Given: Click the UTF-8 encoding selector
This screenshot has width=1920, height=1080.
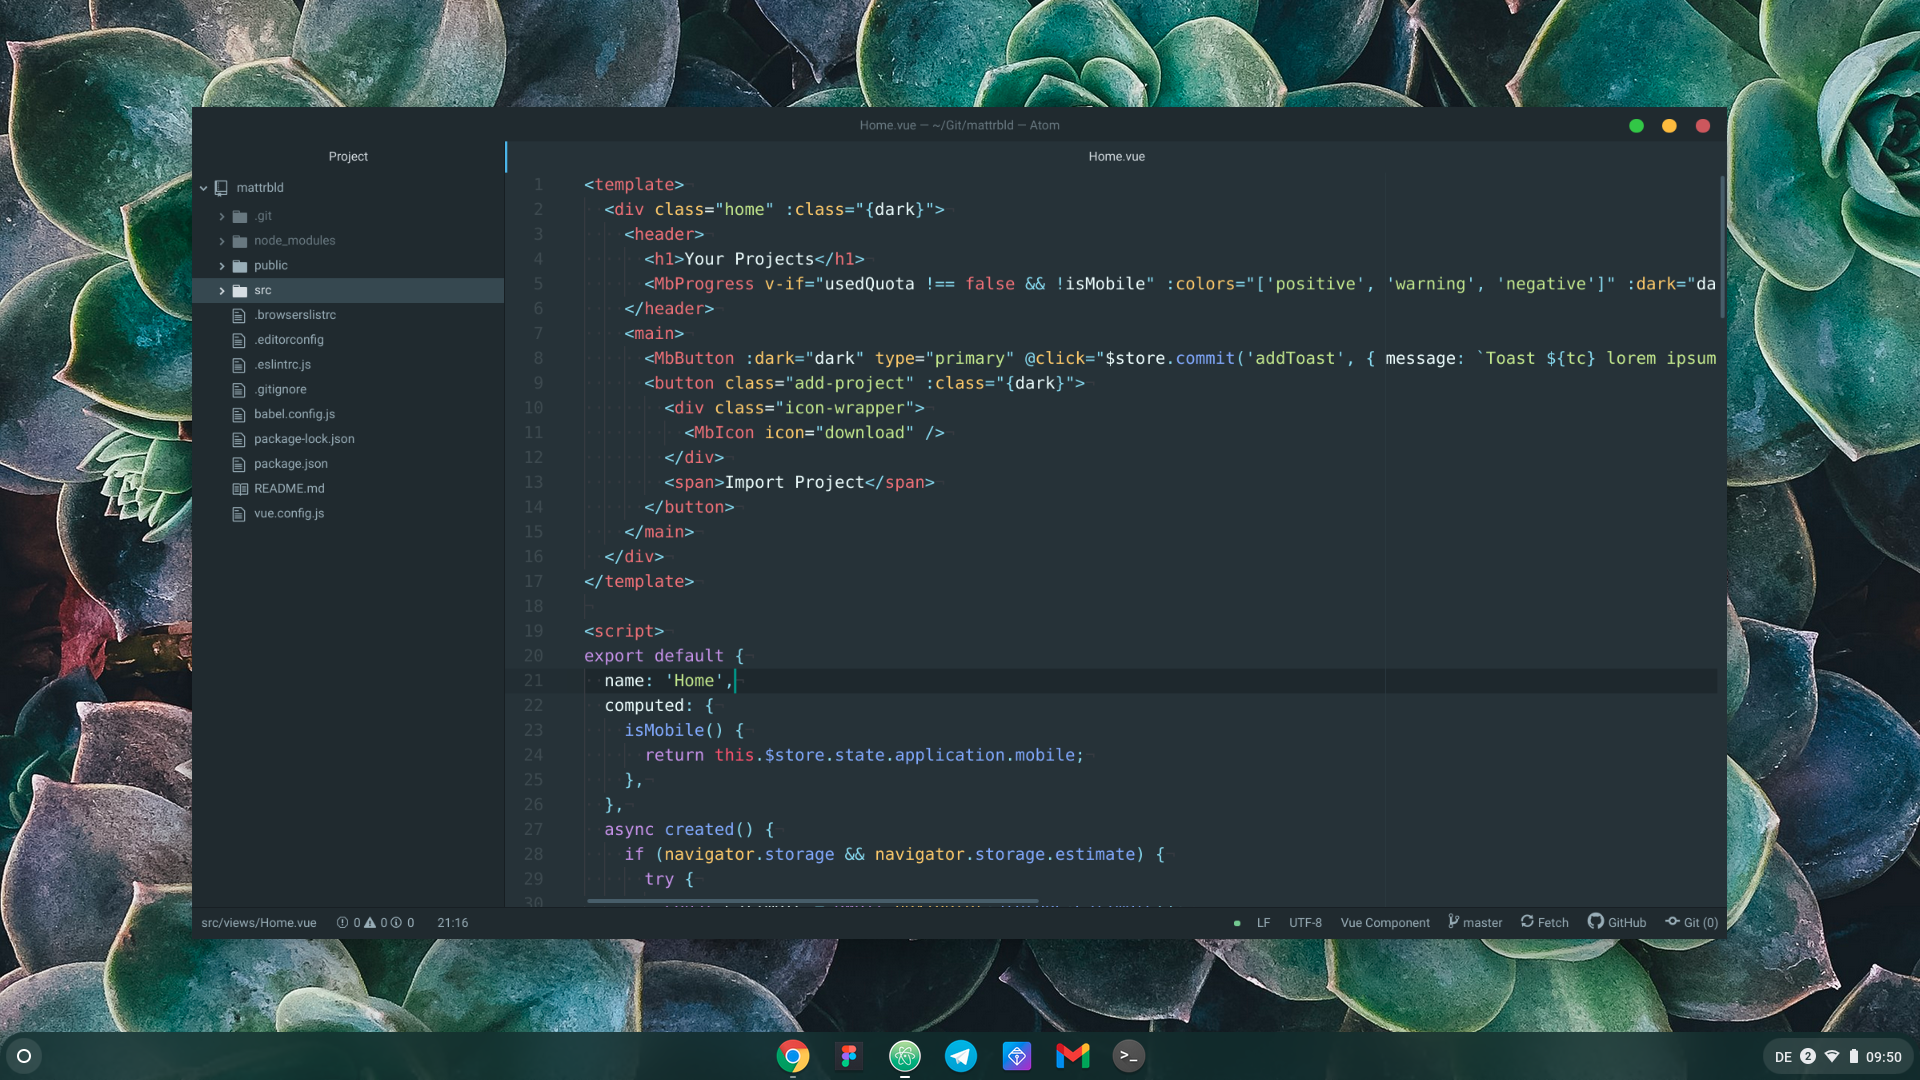Looking at the screenshot, I should [x=1304, y=922].
